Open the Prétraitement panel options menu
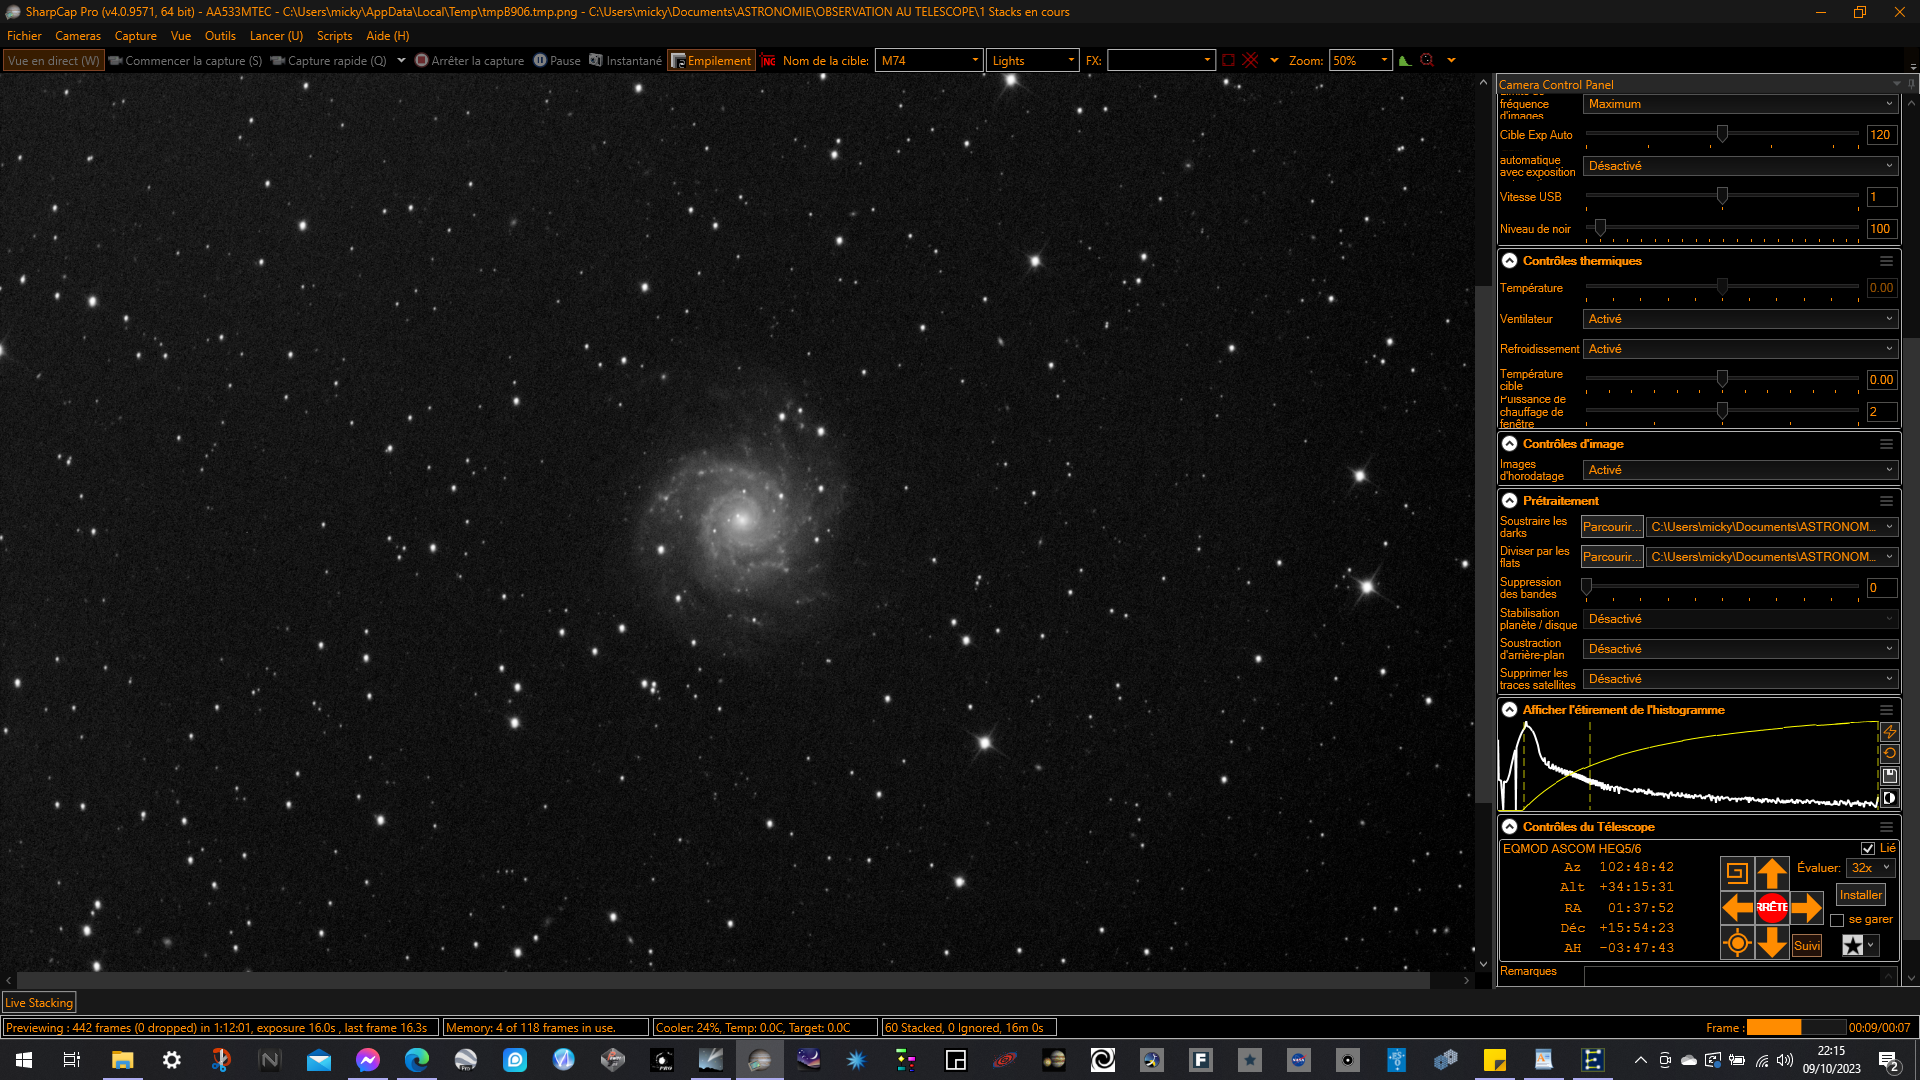1920x1080 pixels. point(1886,501)
